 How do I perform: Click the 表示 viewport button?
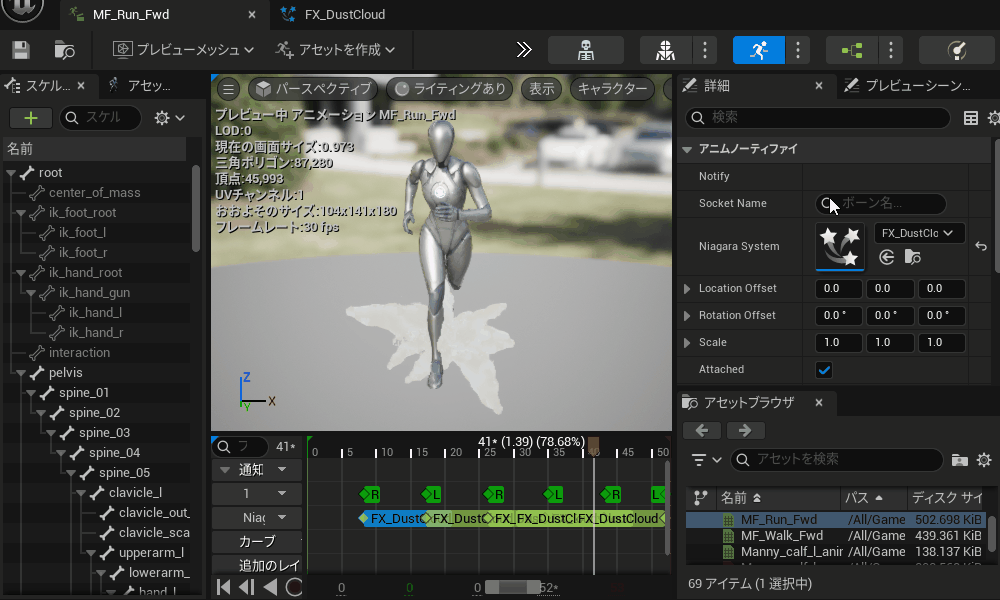click(541, 89)
